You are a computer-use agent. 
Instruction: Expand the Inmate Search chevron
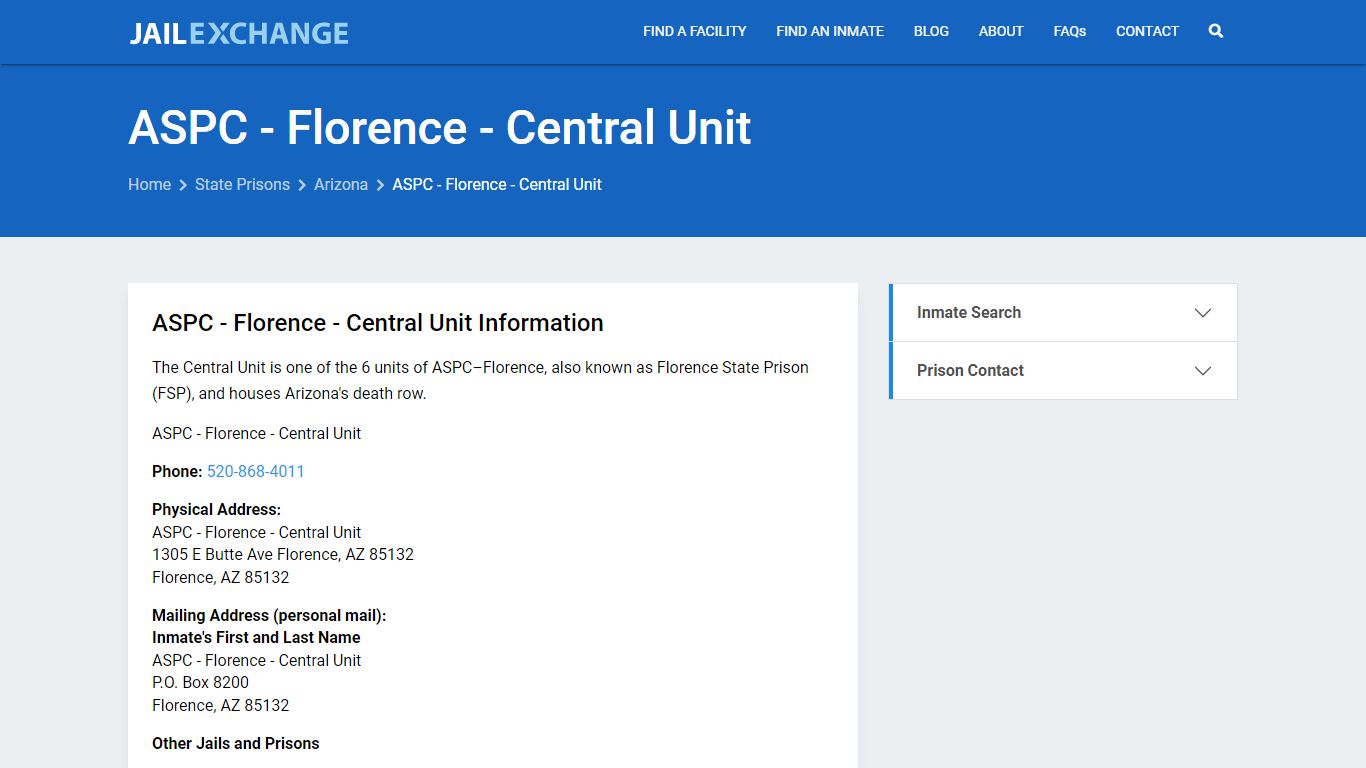pyautogui.click(x=1203, y=313)
